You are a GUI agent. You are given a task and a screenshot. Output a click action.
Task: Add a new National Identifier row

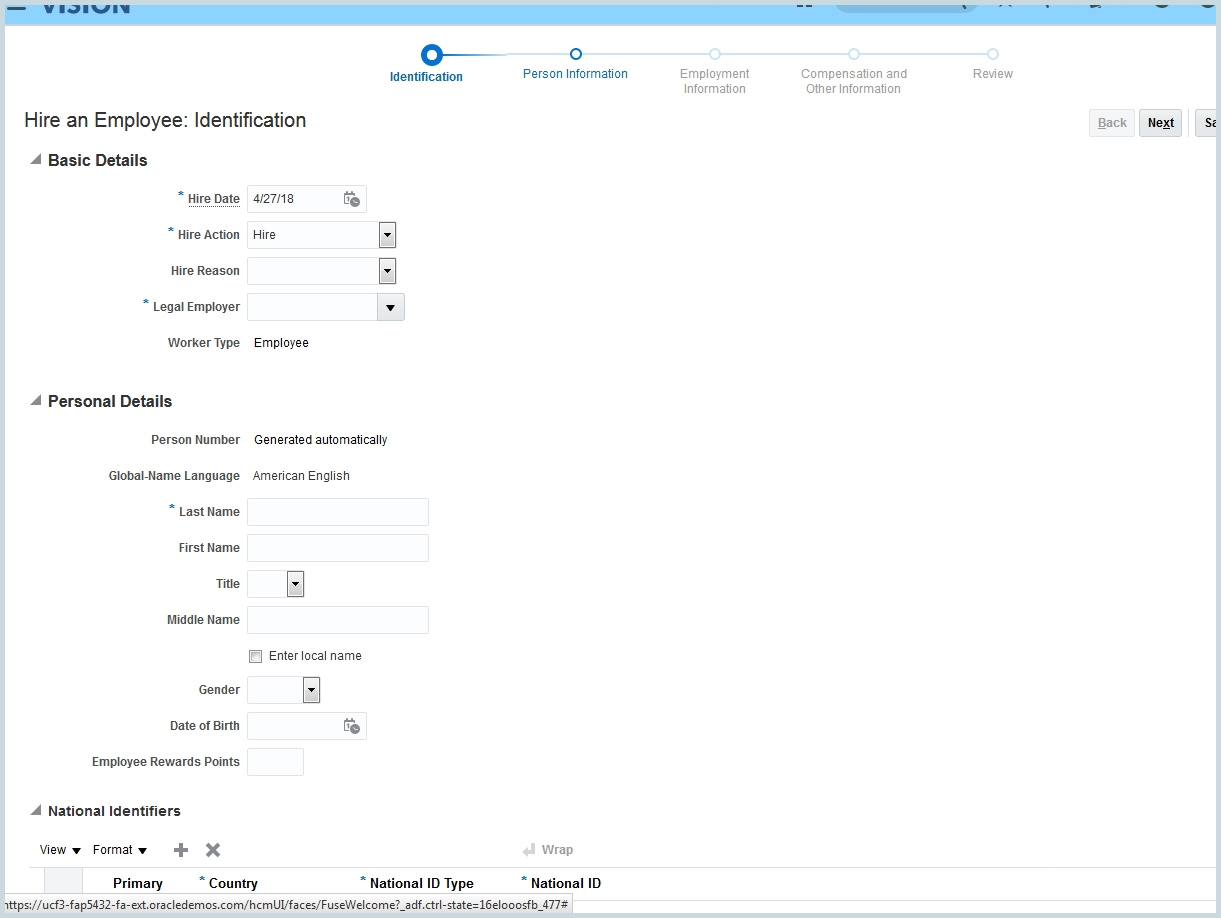pyautogui.click(x=181, y=850)
